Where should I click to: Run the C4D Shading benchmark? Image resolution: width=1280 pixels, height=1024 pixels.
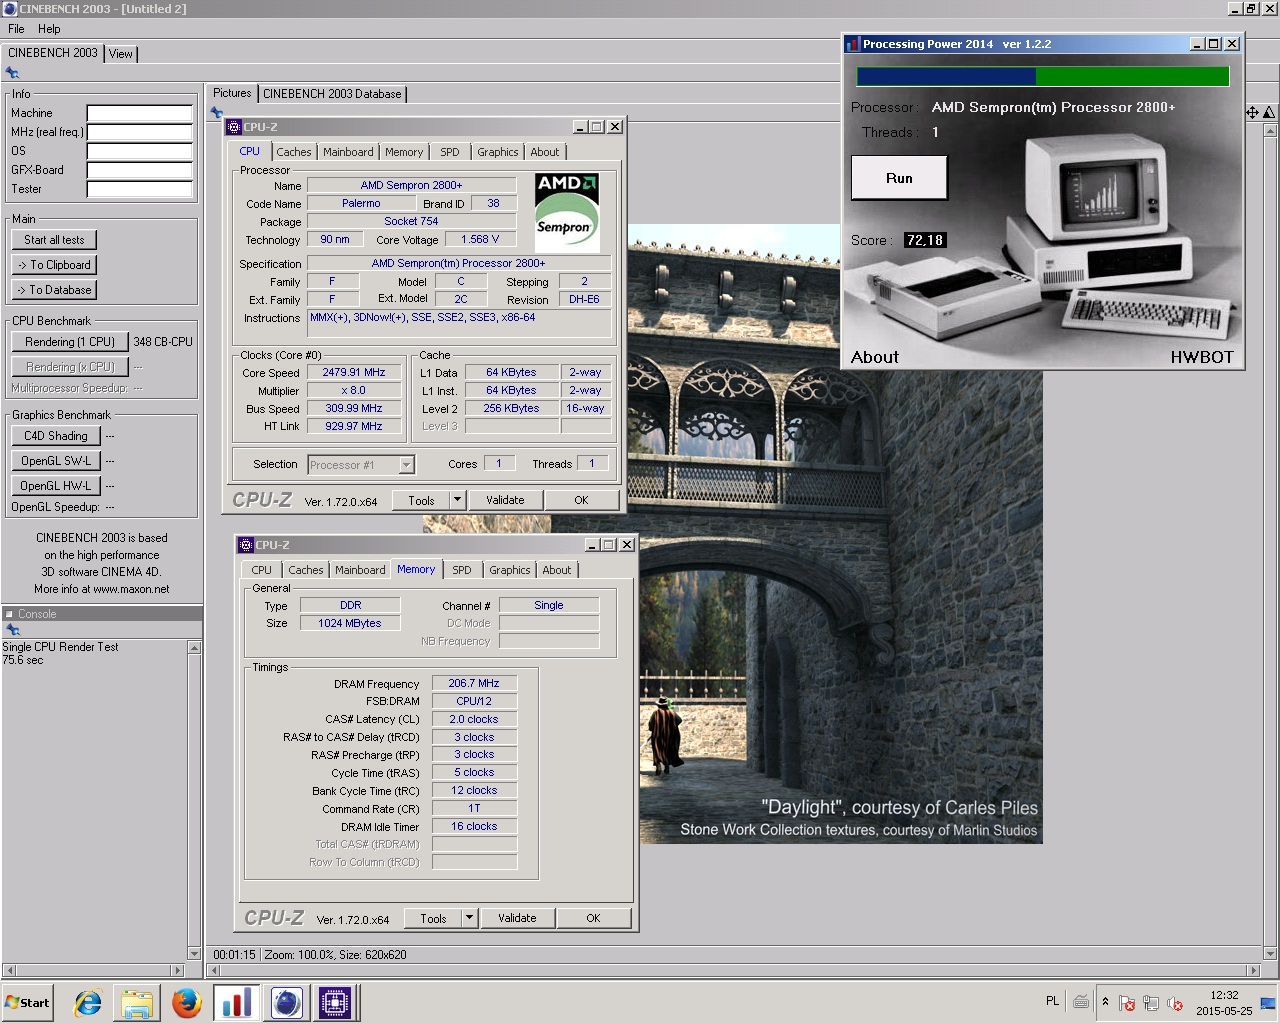pyautogui.click(x=56, y=436)
